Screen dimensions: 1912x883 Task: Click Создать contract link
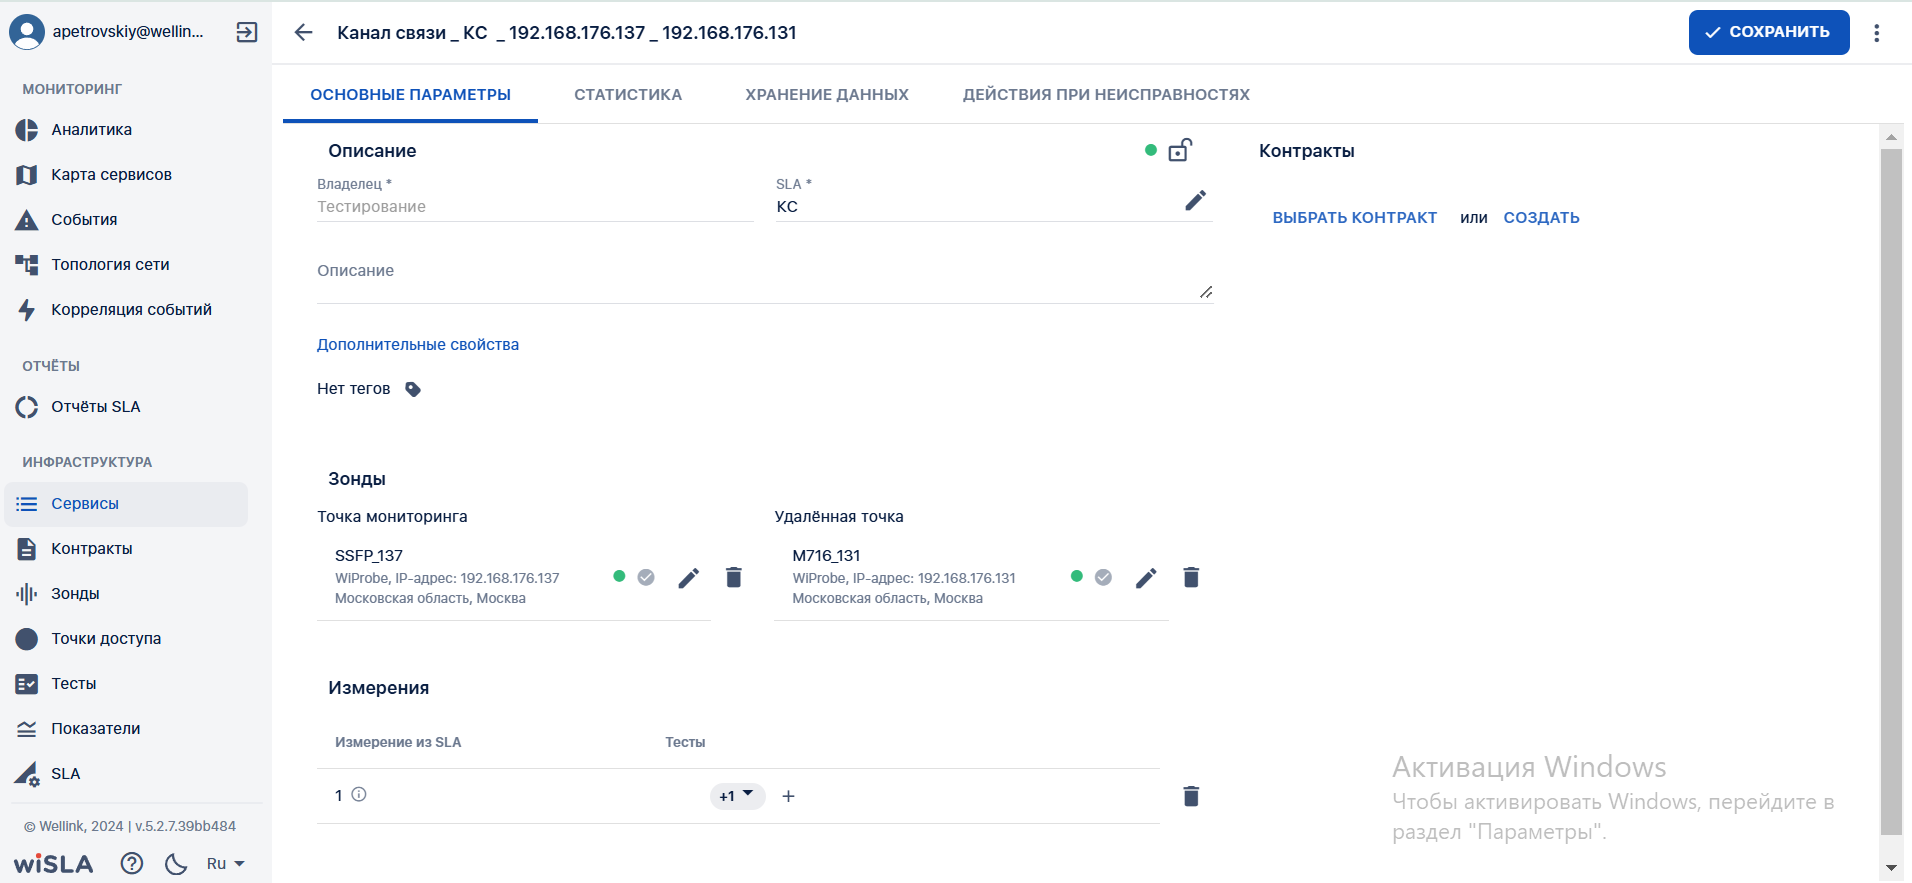pyautogui.click(x=1541, y=218)
